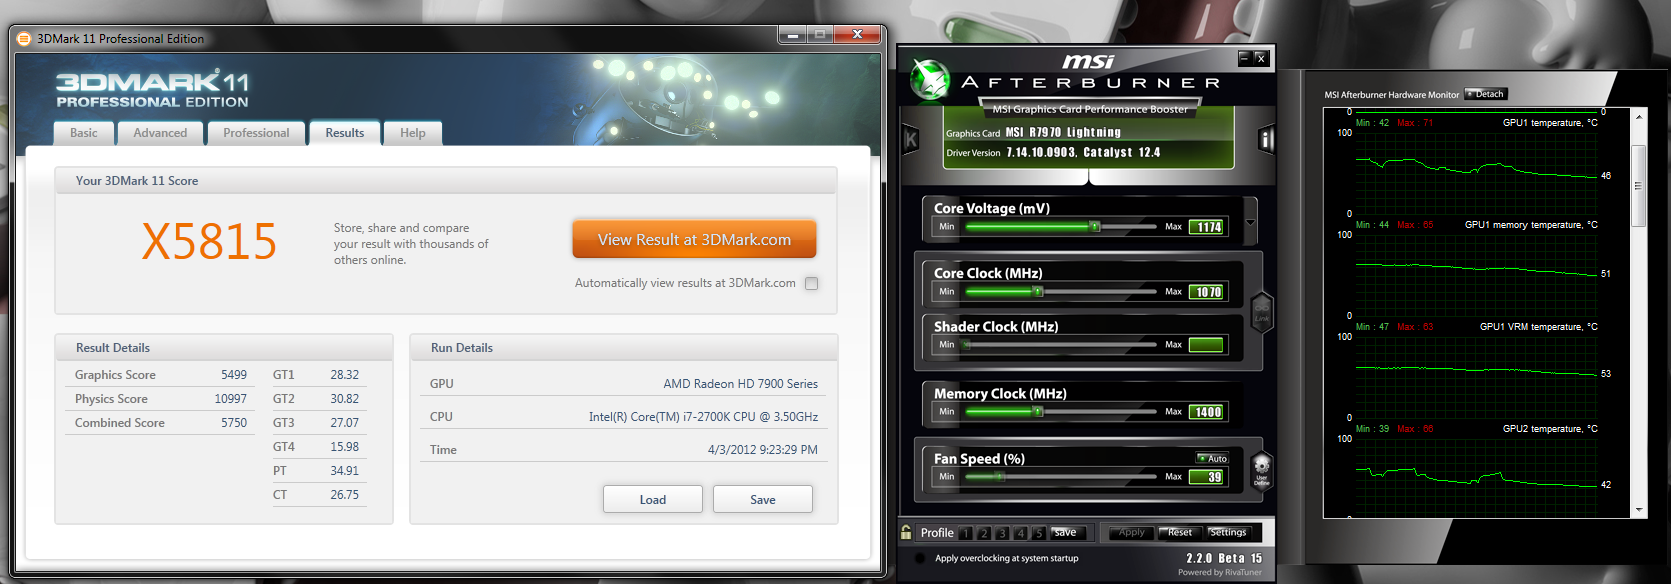1671x584 pixels.
Task: Enable apply overclocking at system startup
Action: (920, 559)
